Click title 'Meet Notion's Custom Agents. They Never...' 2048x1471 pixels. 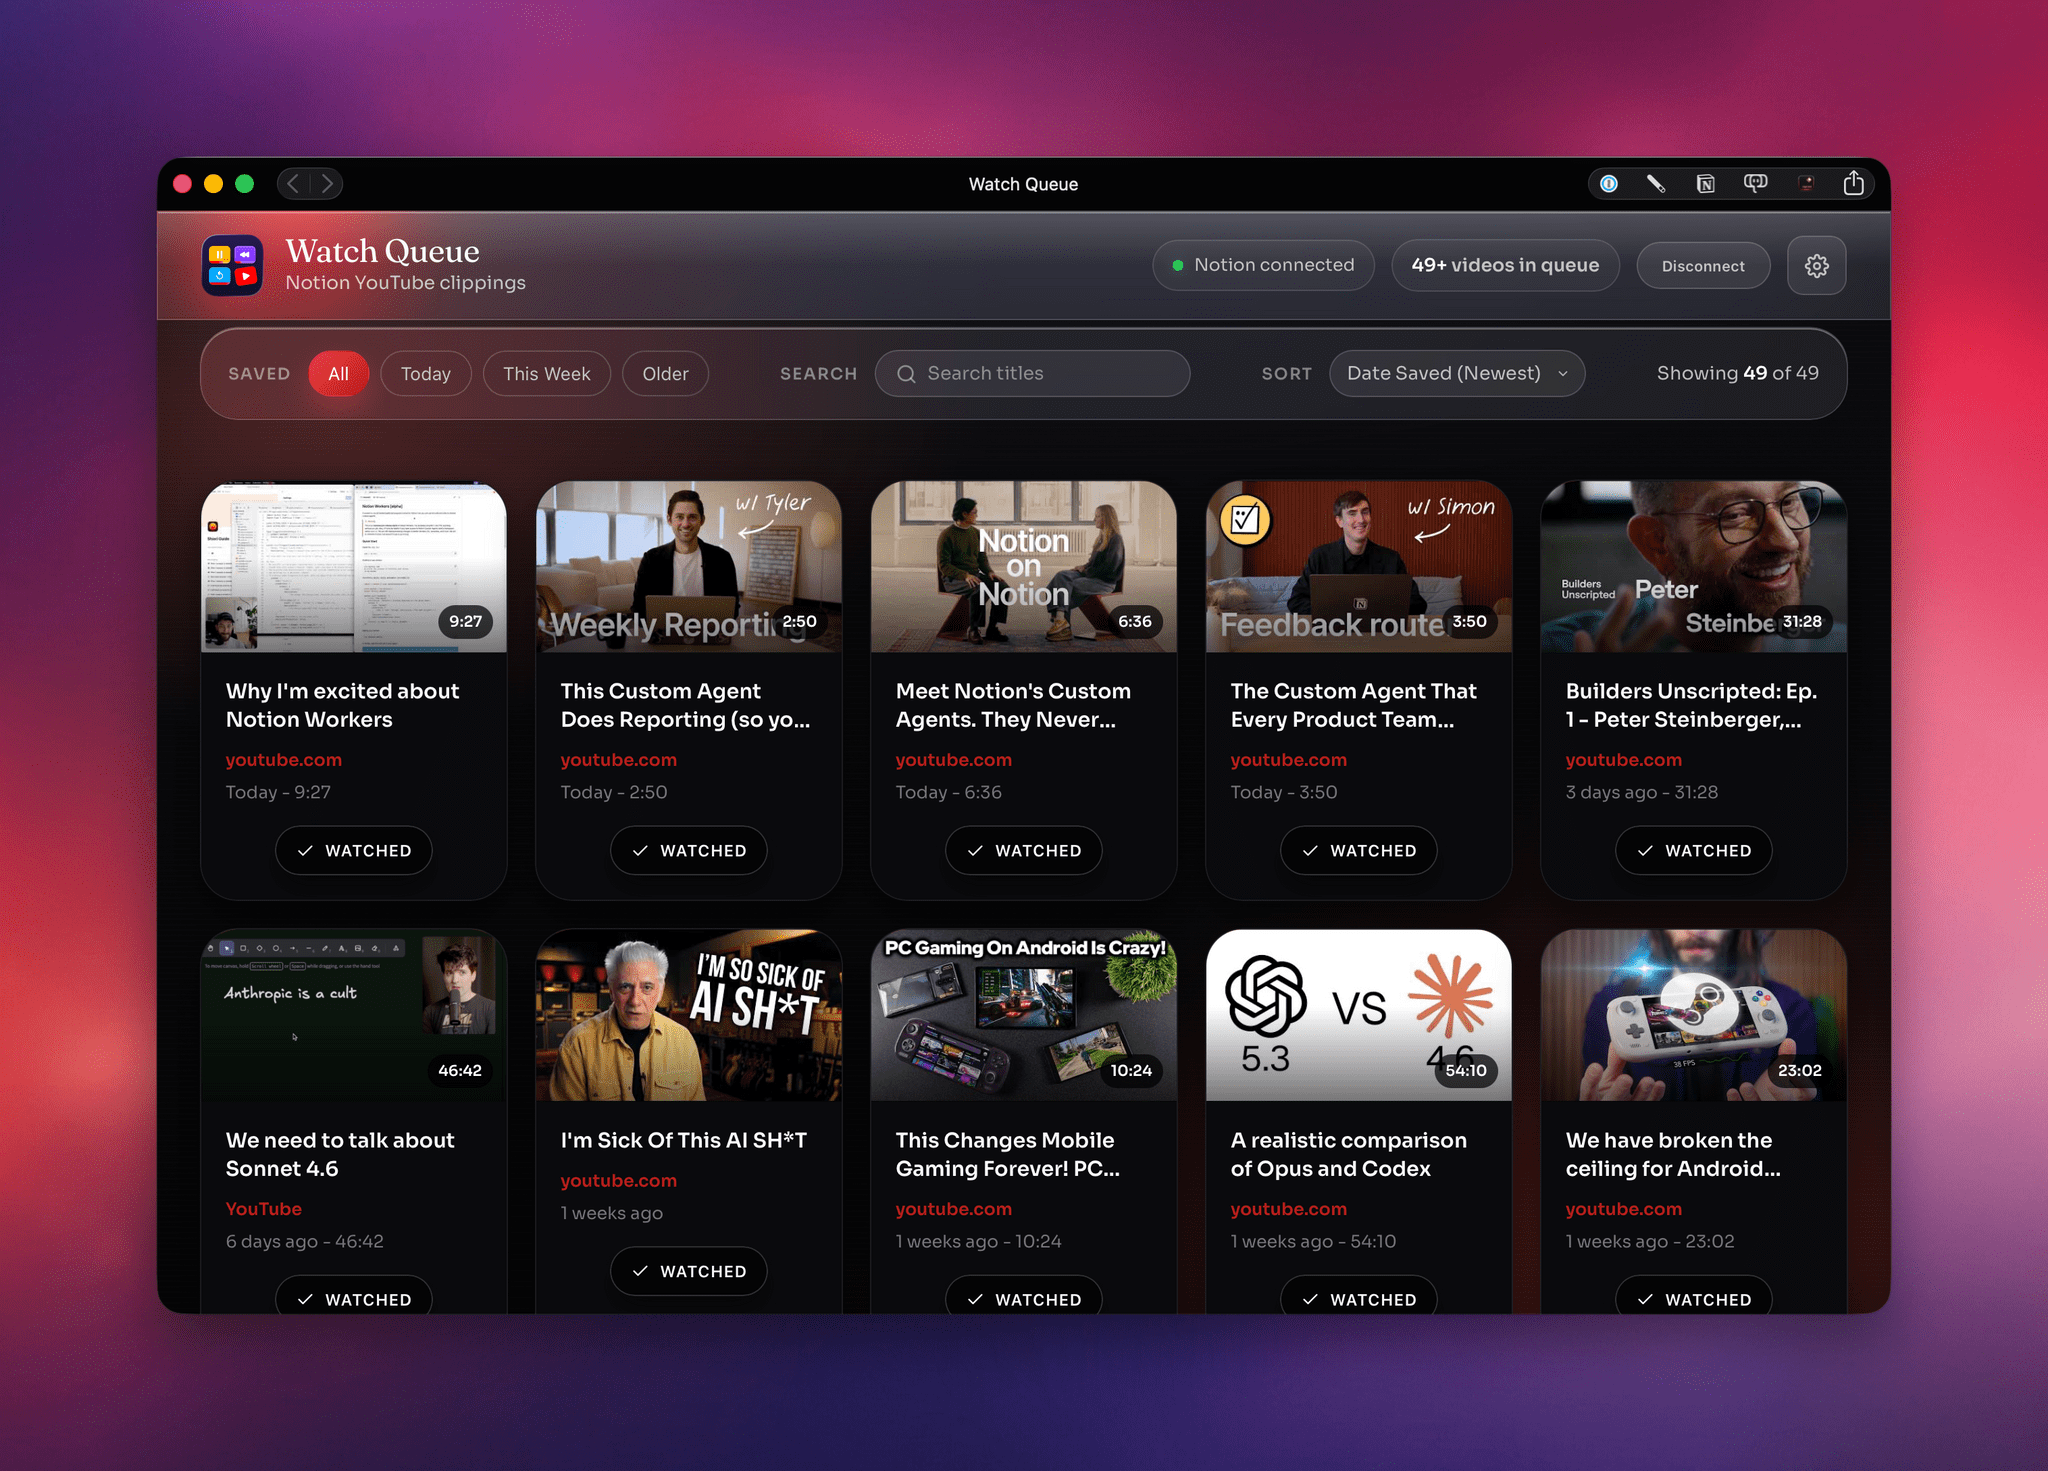pyautogui.click(x=1014, y=705)
